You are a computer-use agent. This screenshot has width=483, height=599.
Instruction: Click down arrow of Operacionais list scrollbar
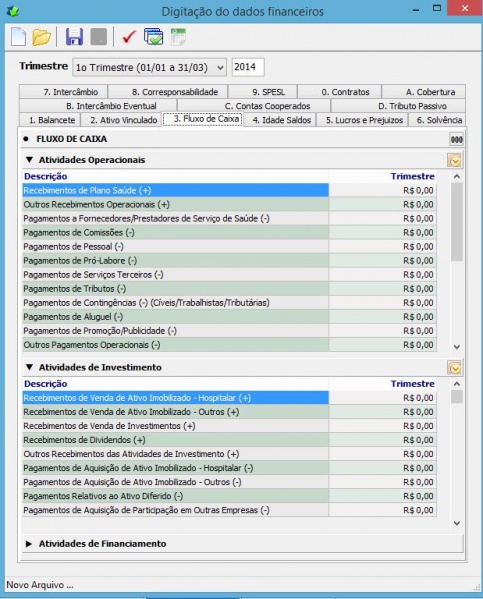457,347
